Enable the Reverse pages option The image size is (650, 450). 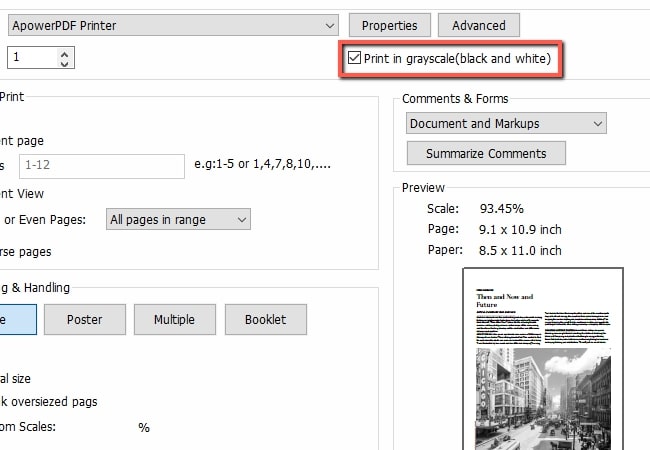coord(25,251)
